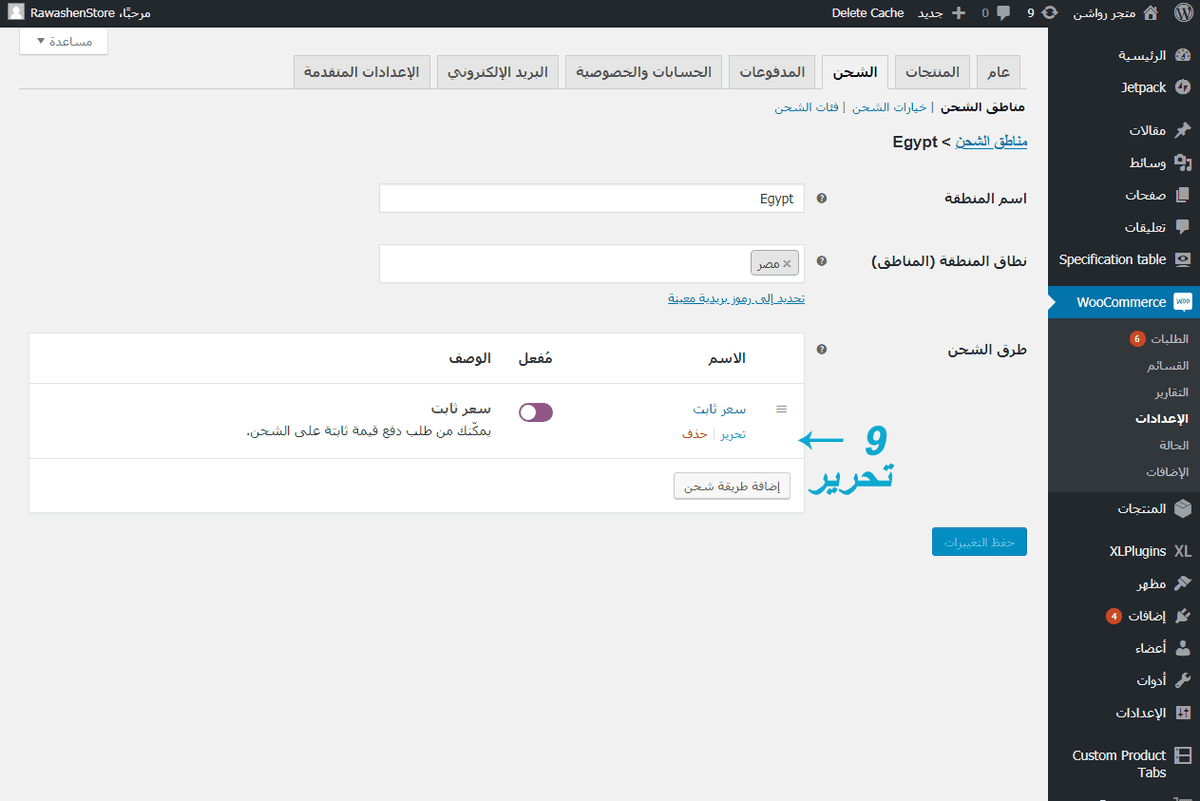Switch to the المدفوعات tab
The height and width of the screenshot is (801, 1200).
point(773,72)
